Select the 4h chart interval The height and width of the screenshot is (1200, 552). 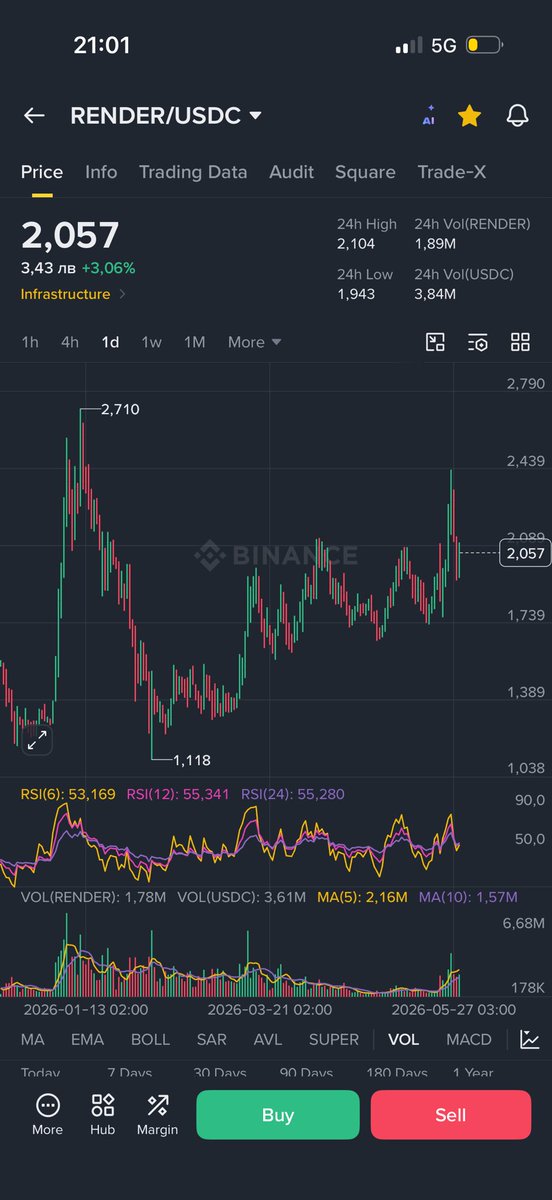pos(70,342)
